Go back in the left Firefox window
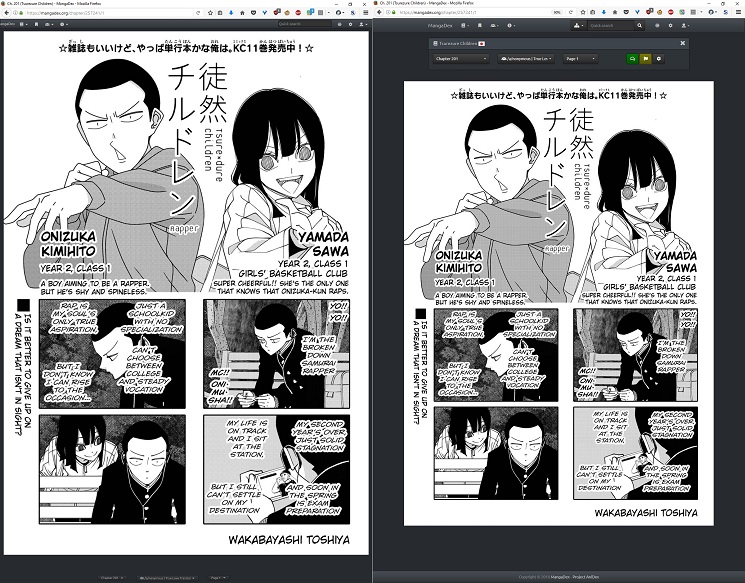Image resolution: width=745 pixels, height=583 pixels. pos(7,13)
